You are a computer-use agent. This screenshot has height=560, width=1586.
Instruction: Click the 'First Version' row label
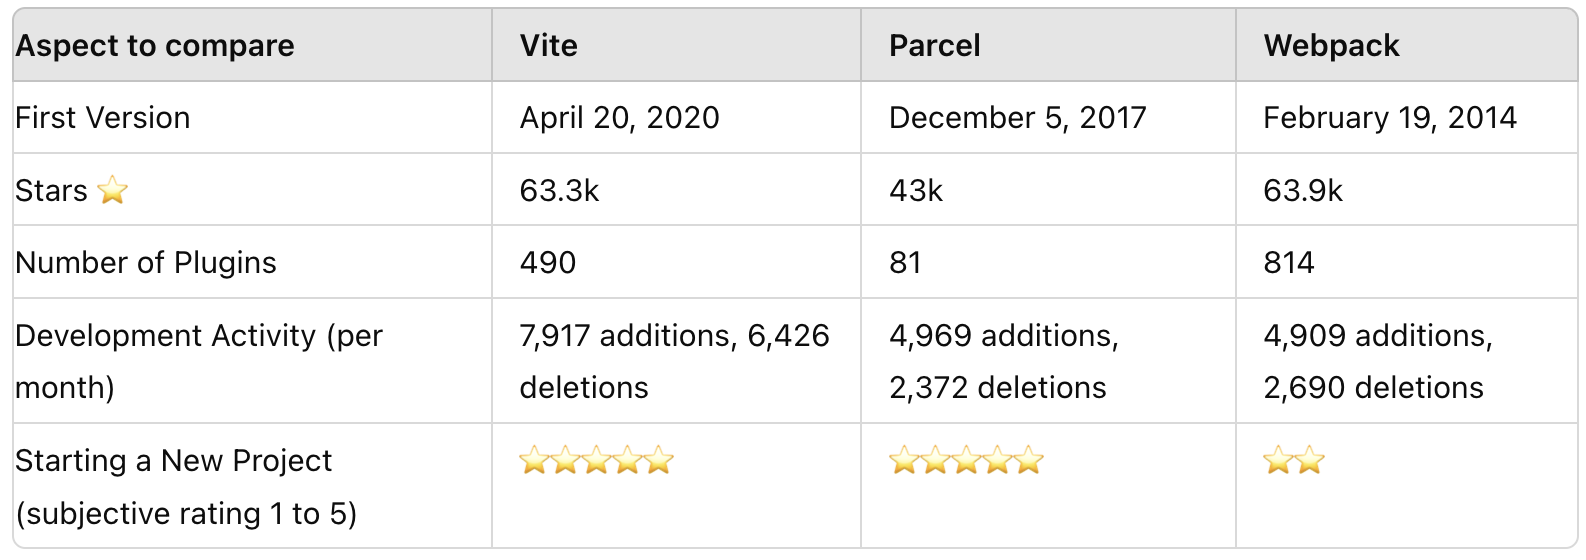coord(102,118)
